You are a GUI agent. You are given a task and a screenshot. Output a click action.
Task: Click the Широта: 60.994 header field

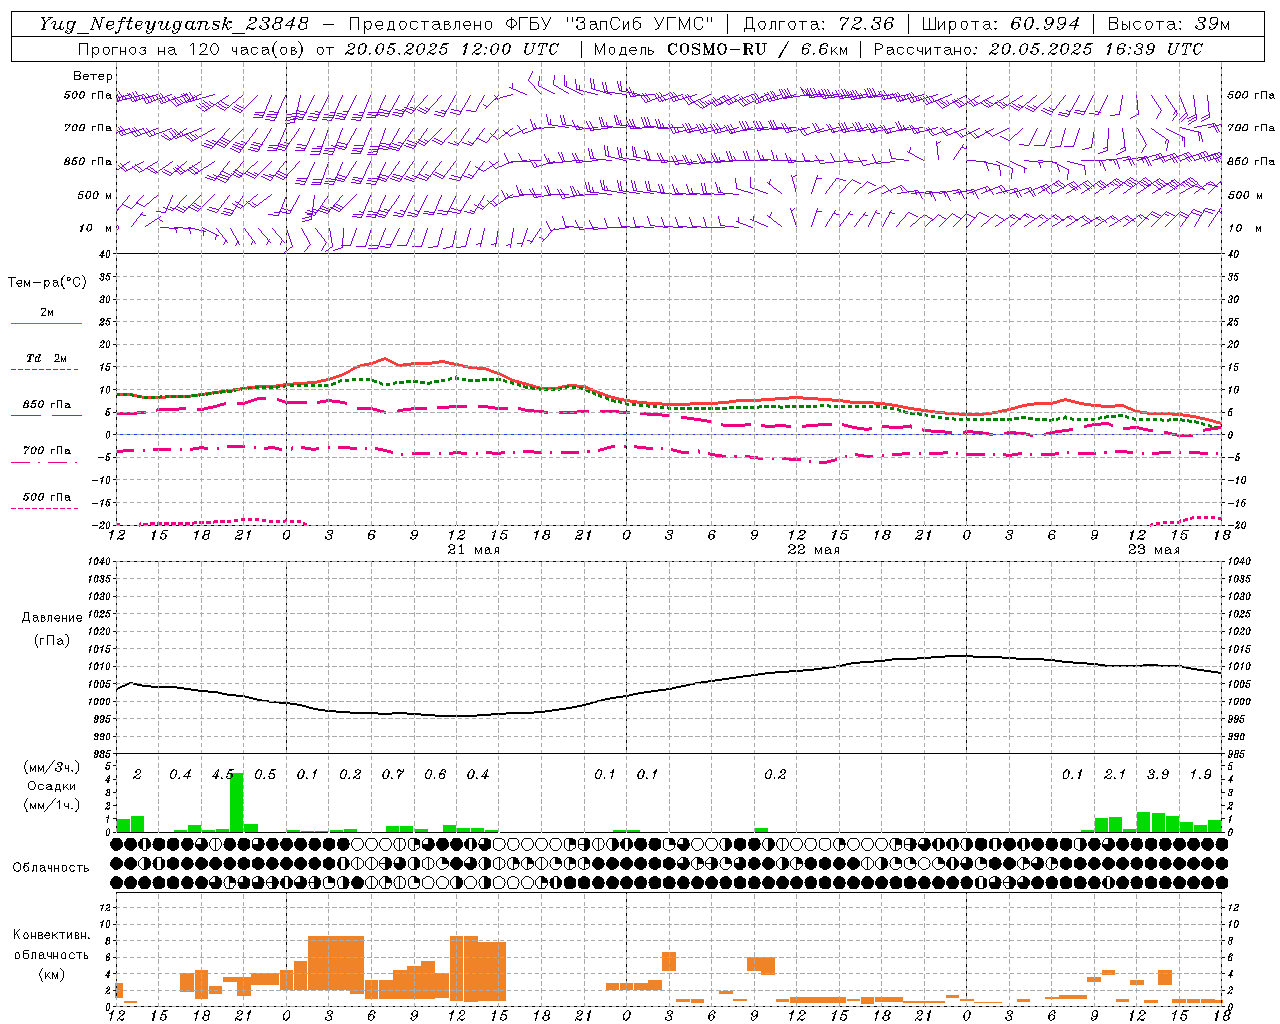[1000, 24]
